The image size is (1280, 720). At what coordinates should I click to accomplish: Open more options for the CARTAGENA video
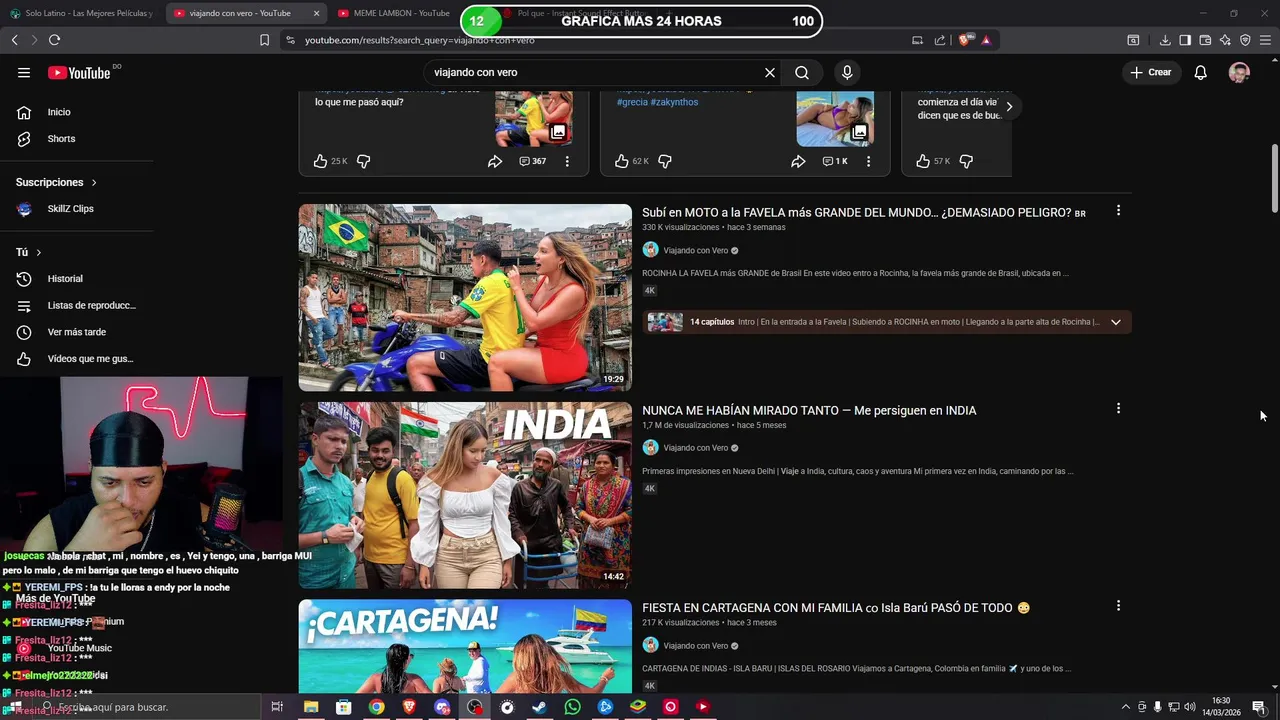pos(1118,606)
